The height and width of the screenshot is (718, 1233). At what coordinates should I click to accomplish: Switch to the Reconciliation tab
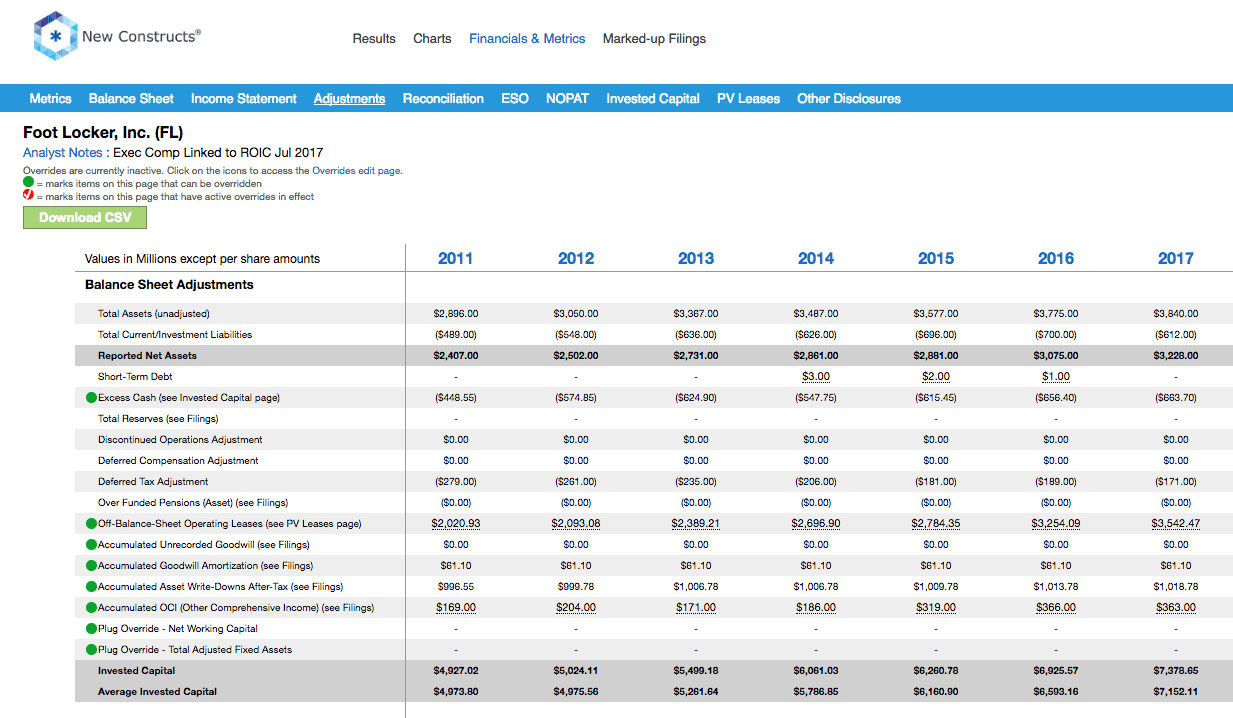443,98
